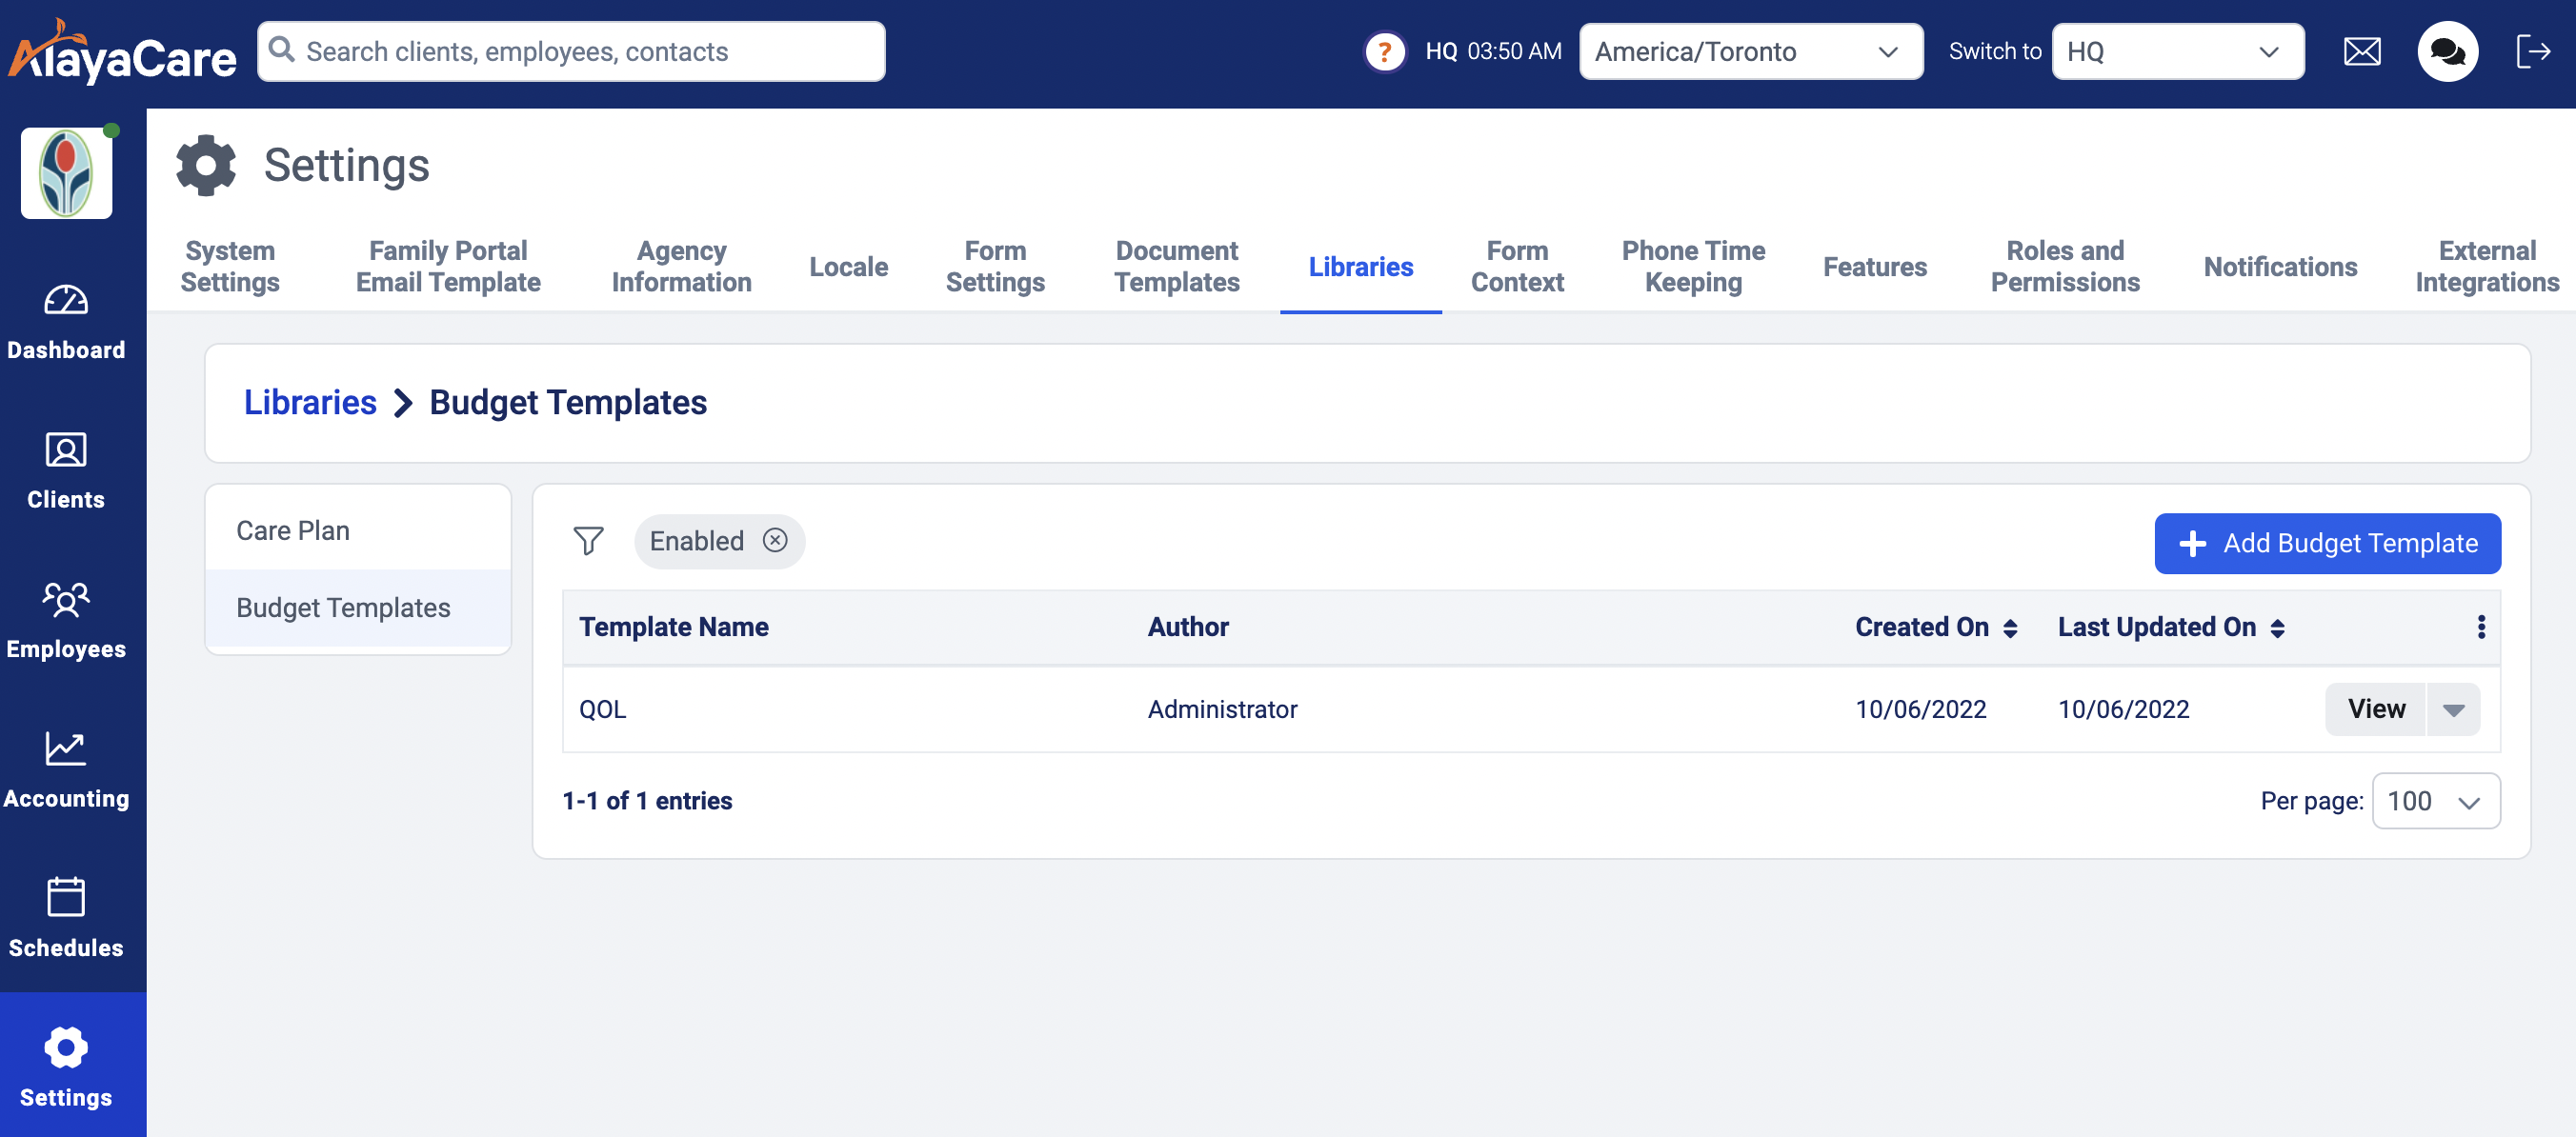Open Employees in the sidebar
This screenshot has width=2576, height=1137.
click(x=66, y=621)
